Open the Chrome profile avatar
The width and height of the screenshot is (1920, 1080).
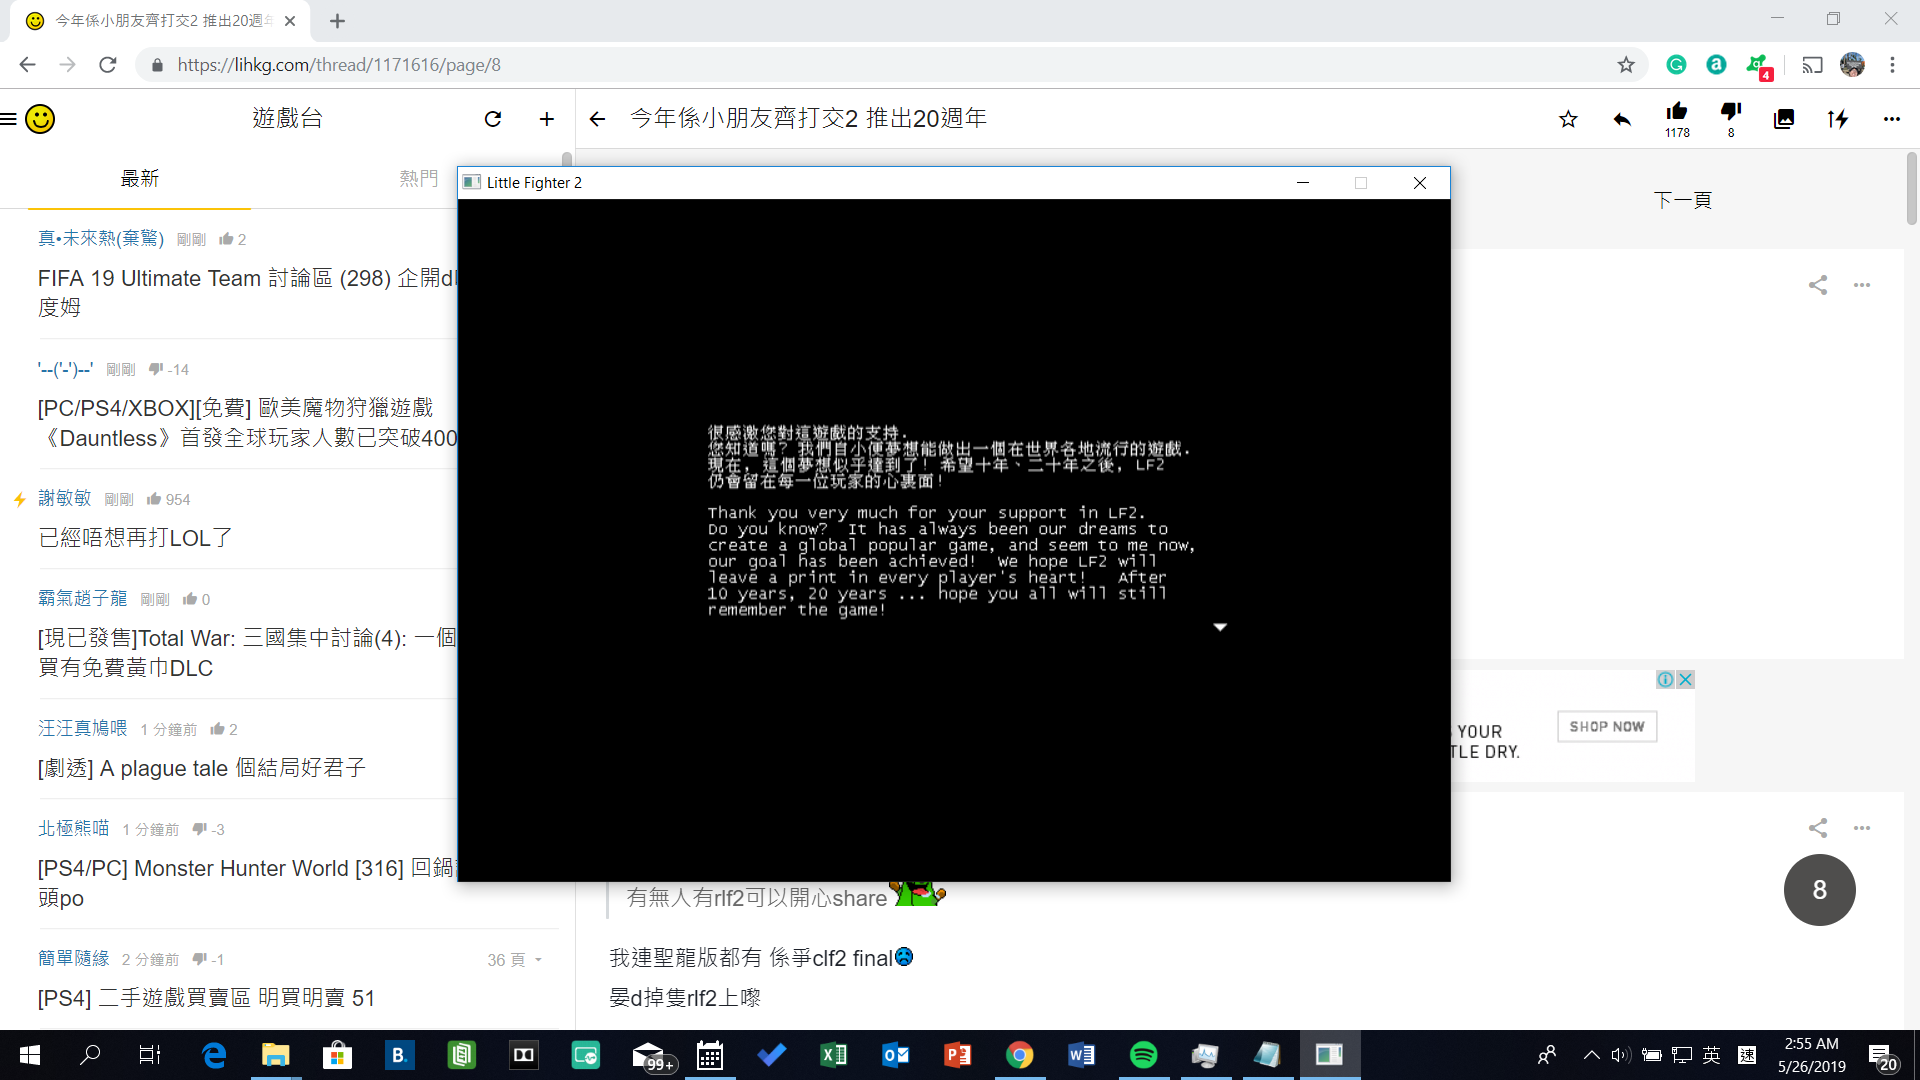1852,65
